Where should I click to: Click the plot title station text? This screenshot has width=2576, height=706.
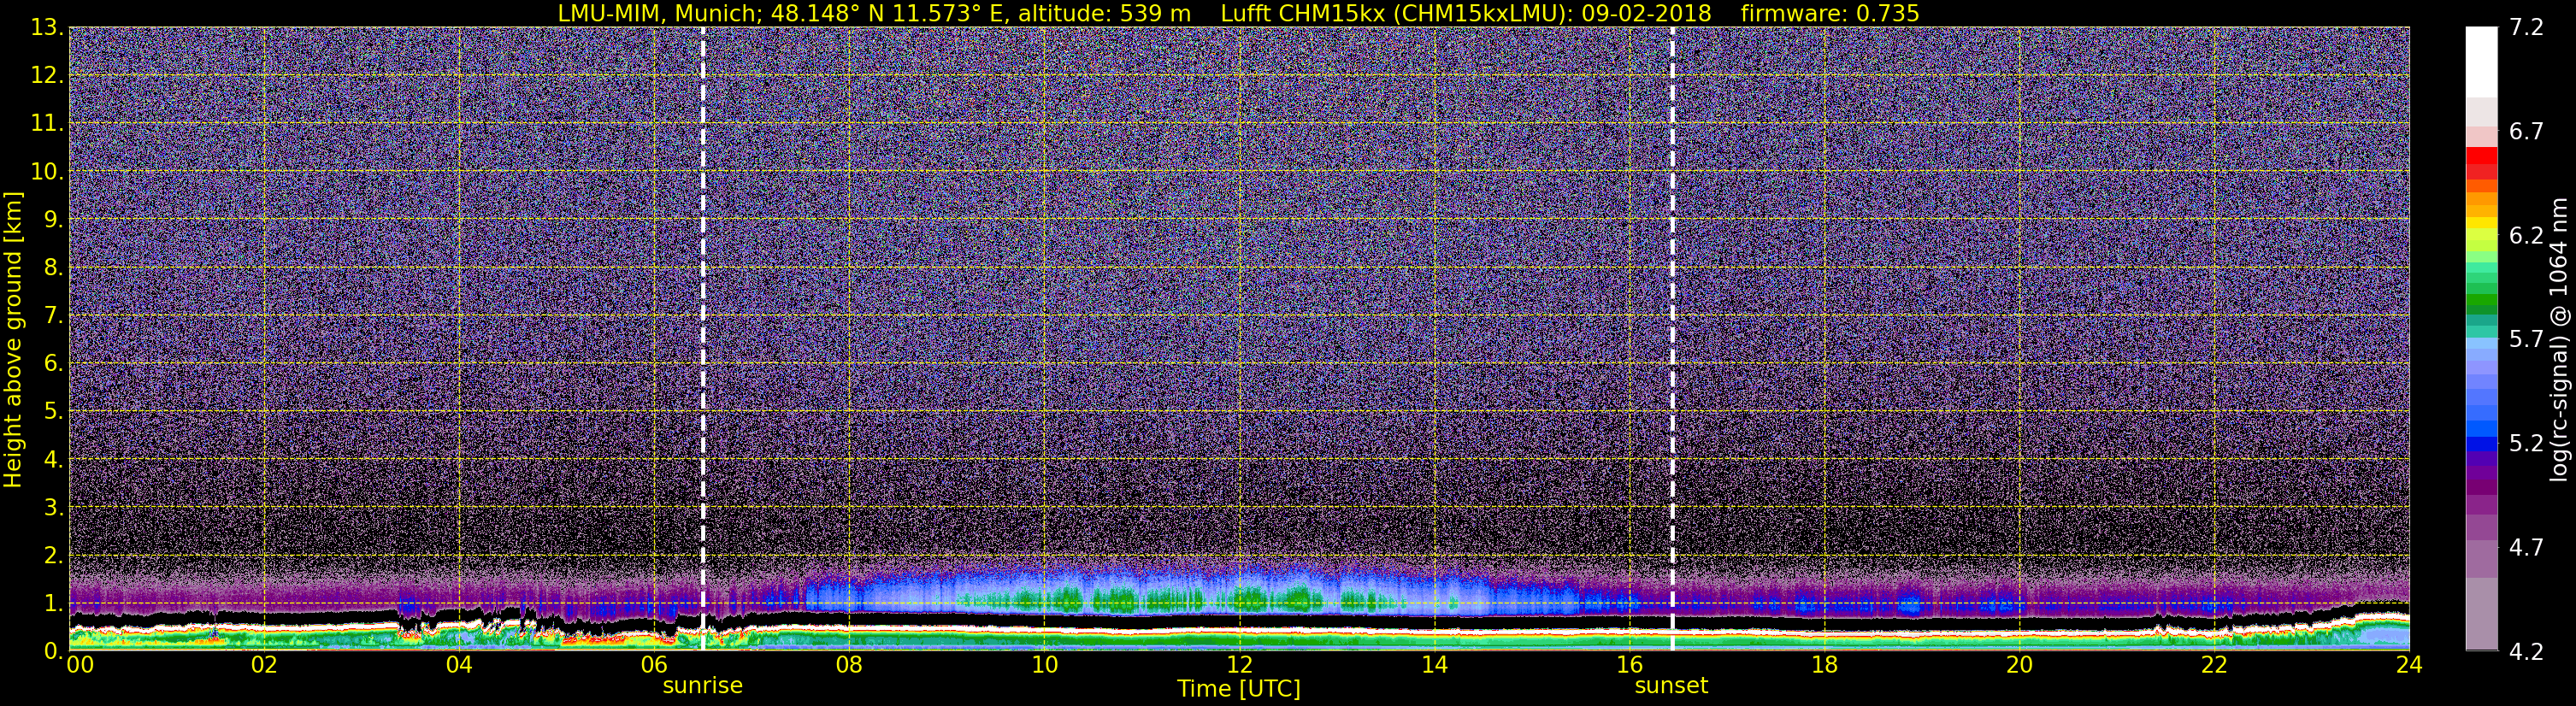tap(874, 13)
